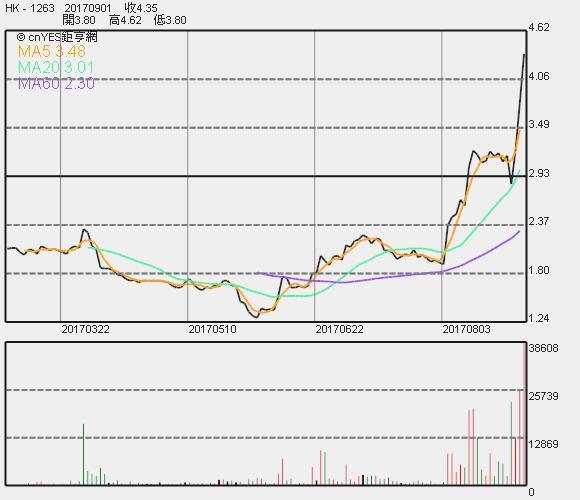Select the 20170510 date axis label
This screenshot has height=500, width=580.
click(x=212, y=329)
